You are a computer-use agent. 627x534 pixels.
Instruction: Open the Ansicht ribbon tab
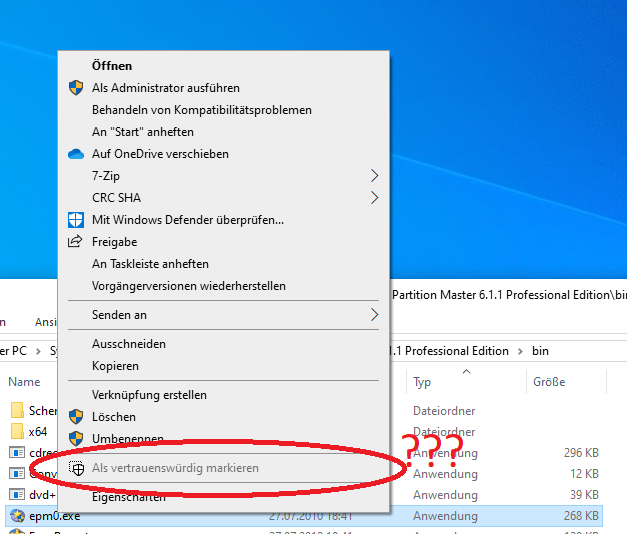click(46, 322)
